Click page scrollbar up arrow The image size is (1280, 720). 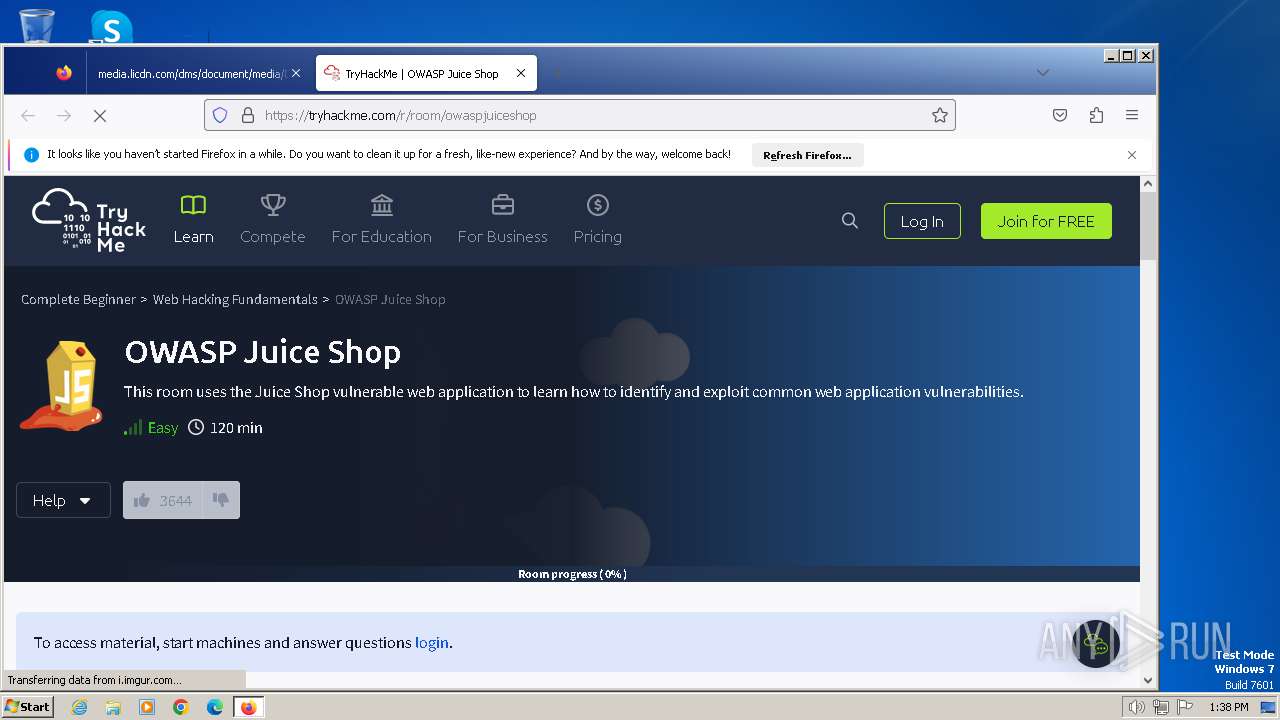point(1148,184)
